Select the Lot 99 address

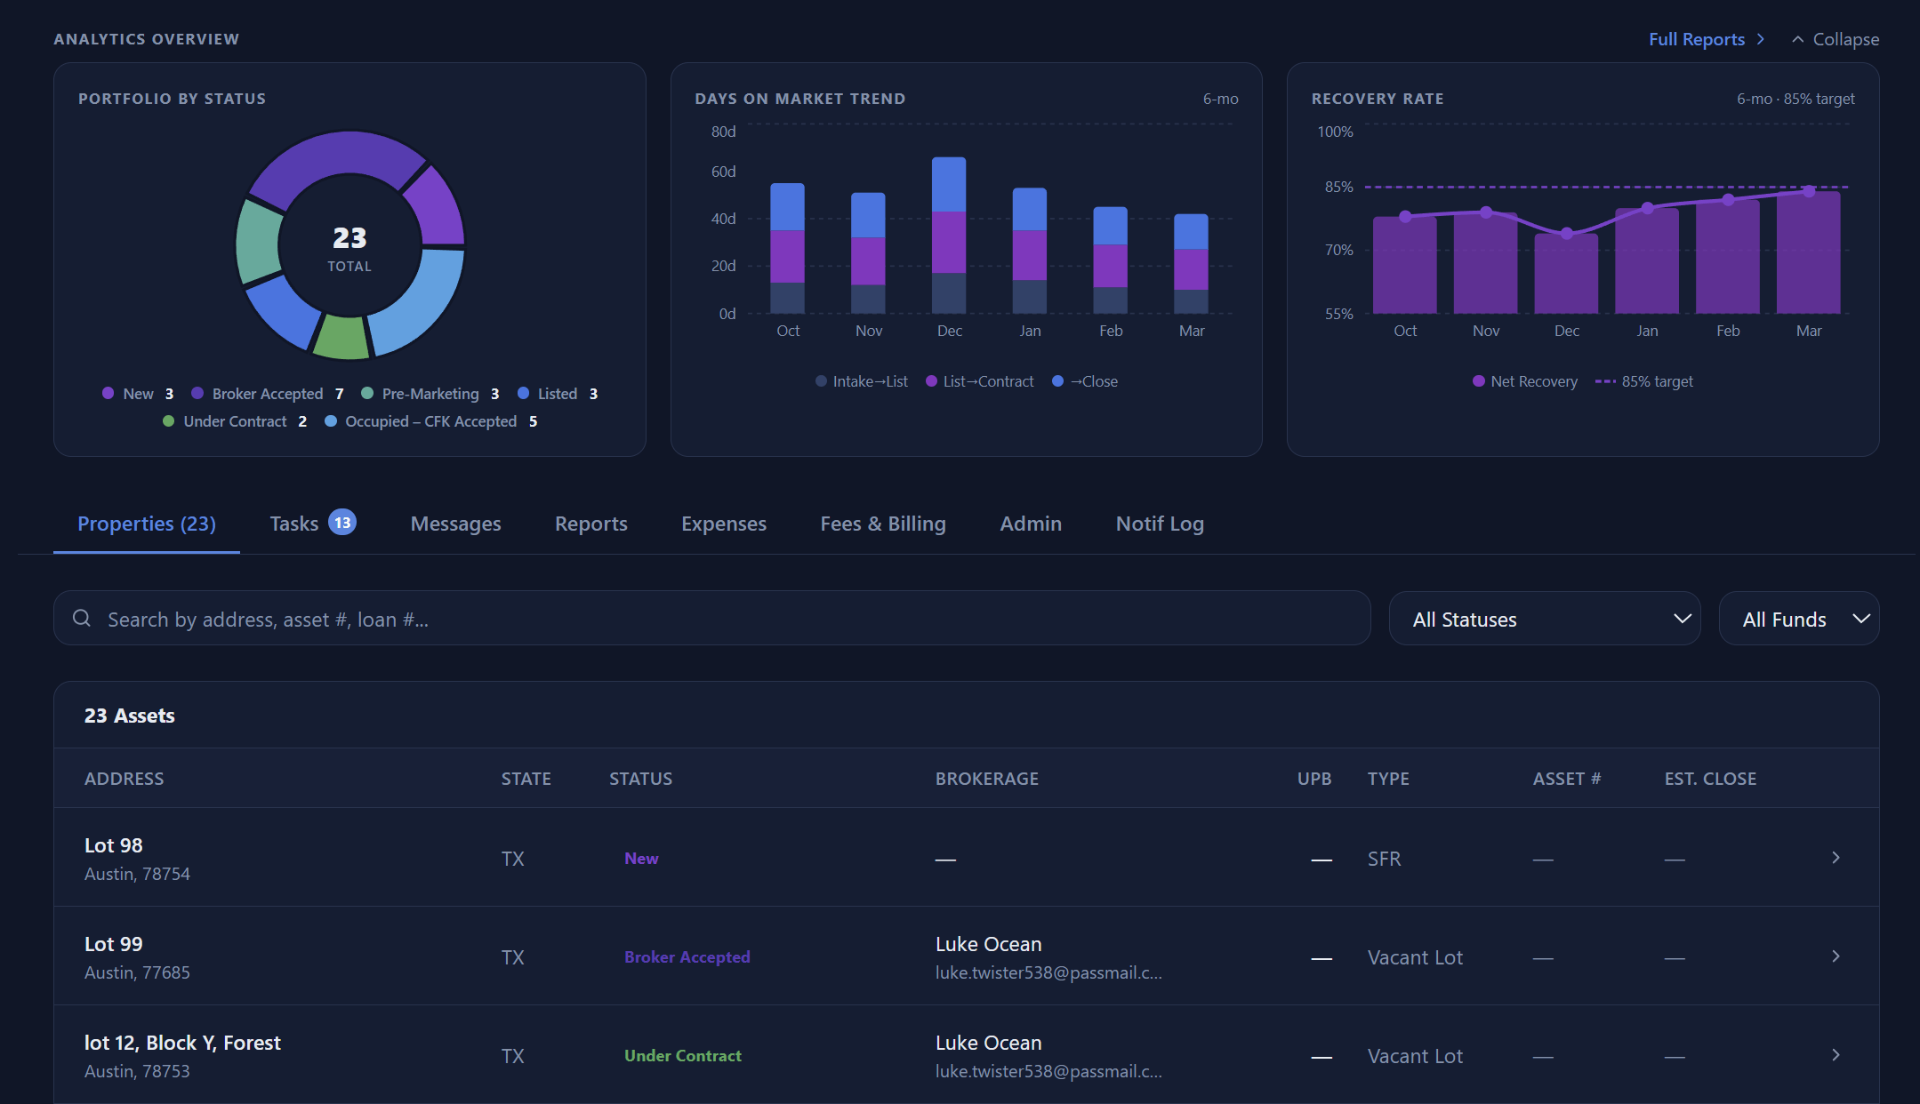pyautogui.click(x=114, y=944)
